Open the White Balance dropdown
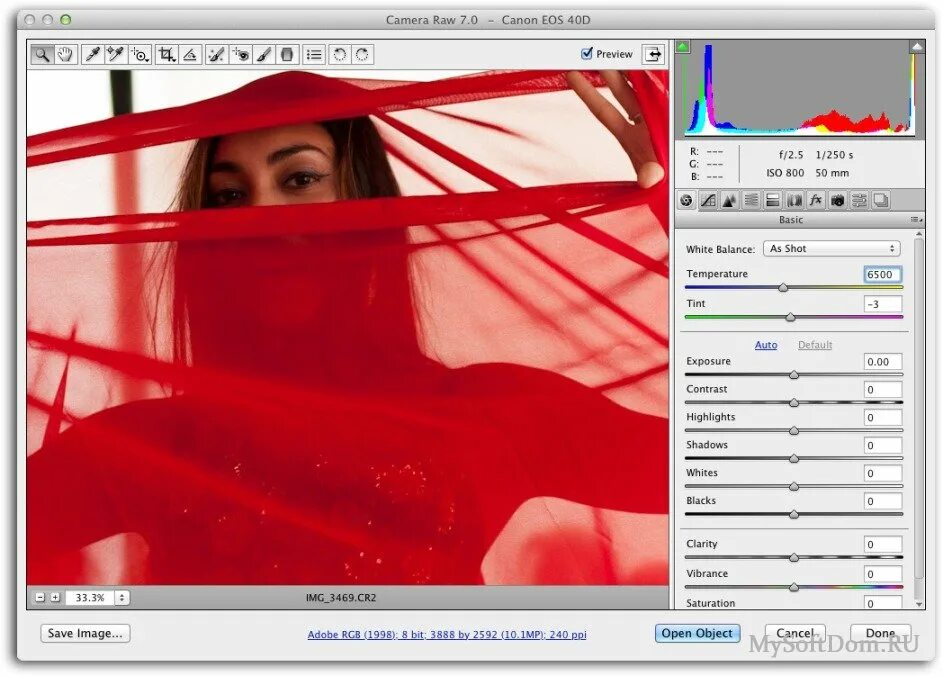 (832, 248)
